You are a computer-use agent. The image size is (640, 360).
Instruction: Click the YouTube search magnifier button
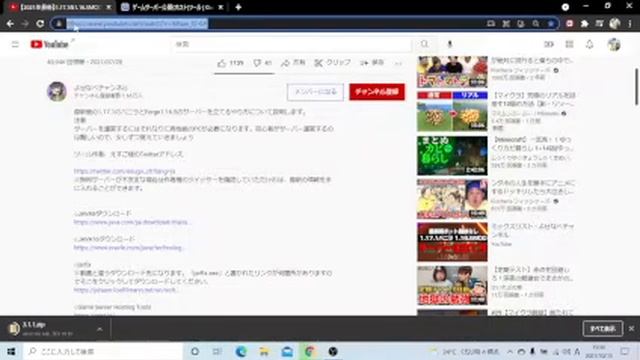tap(424, 44)
